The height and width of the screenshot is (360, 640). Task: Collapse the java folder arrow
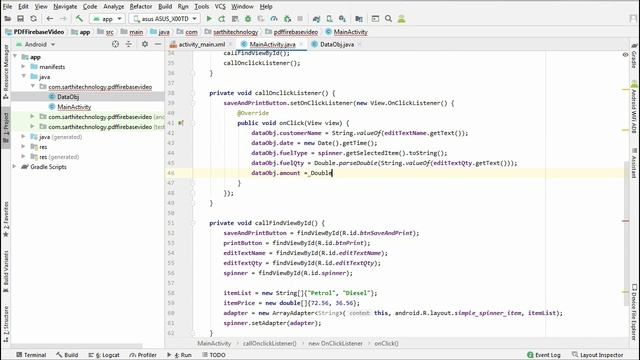click(x=24, y=77)
